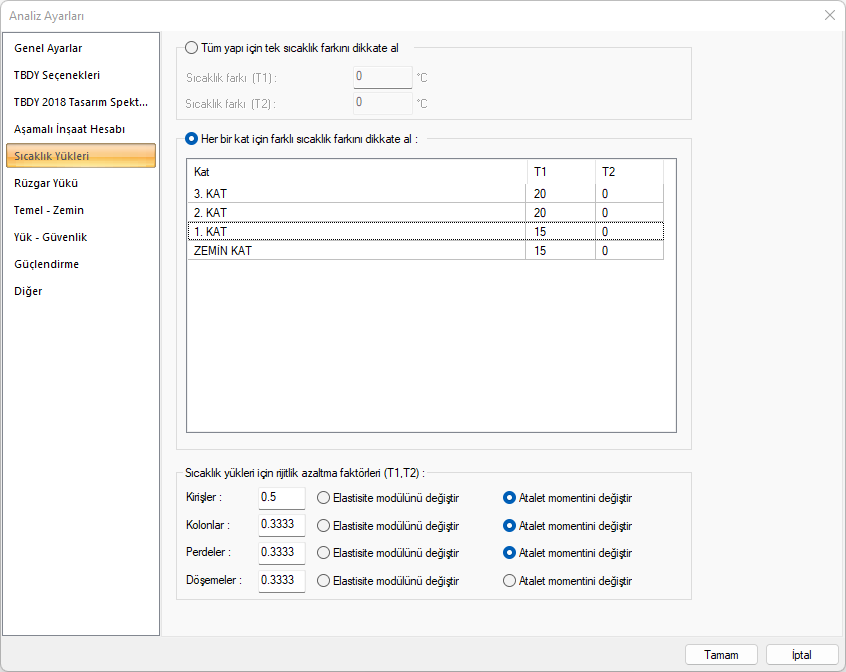Click the Kirişler factor input field
This screenshot has height=672, width=846.
(x=281, y=497)
